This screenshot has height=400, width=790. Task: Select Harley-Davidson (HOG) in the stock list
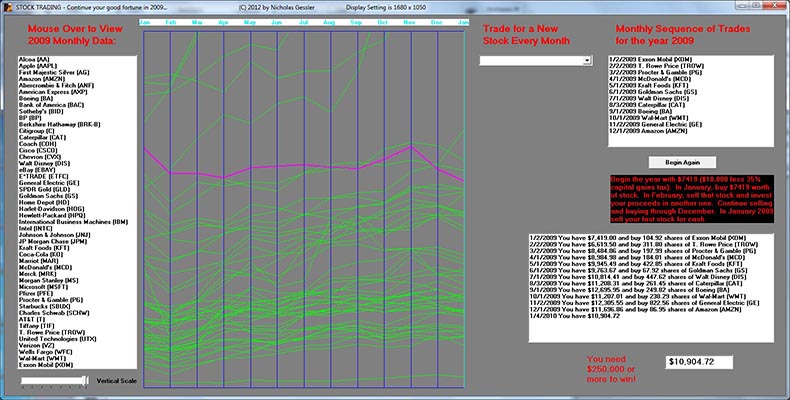(51, 209)
